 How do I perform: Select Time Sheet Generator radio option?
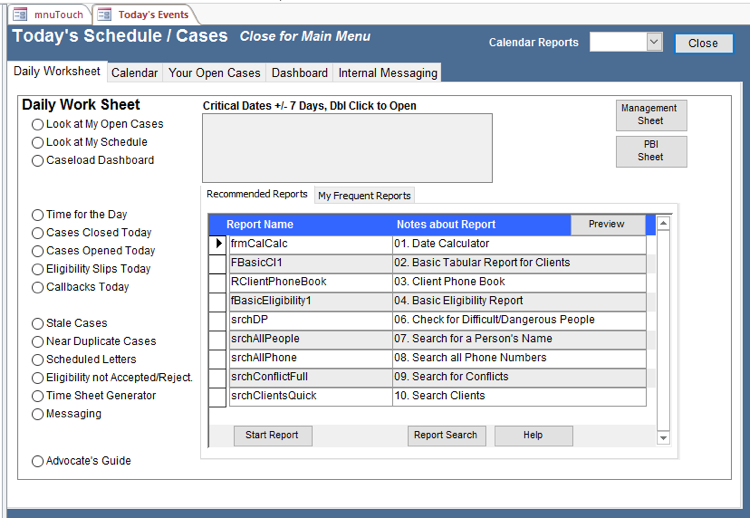38,396
